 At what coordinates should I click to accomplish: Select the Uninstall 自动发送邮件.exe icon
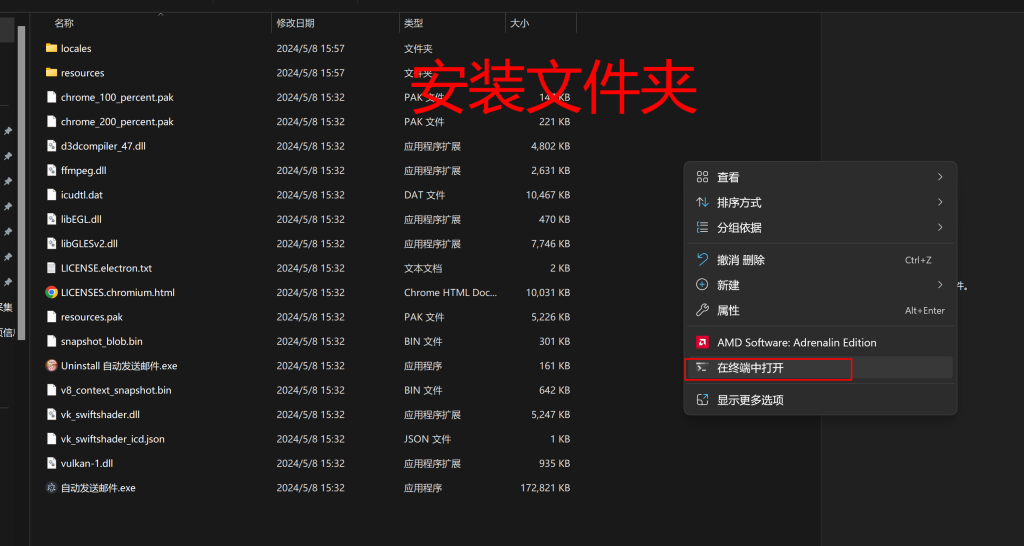point(52,366)
